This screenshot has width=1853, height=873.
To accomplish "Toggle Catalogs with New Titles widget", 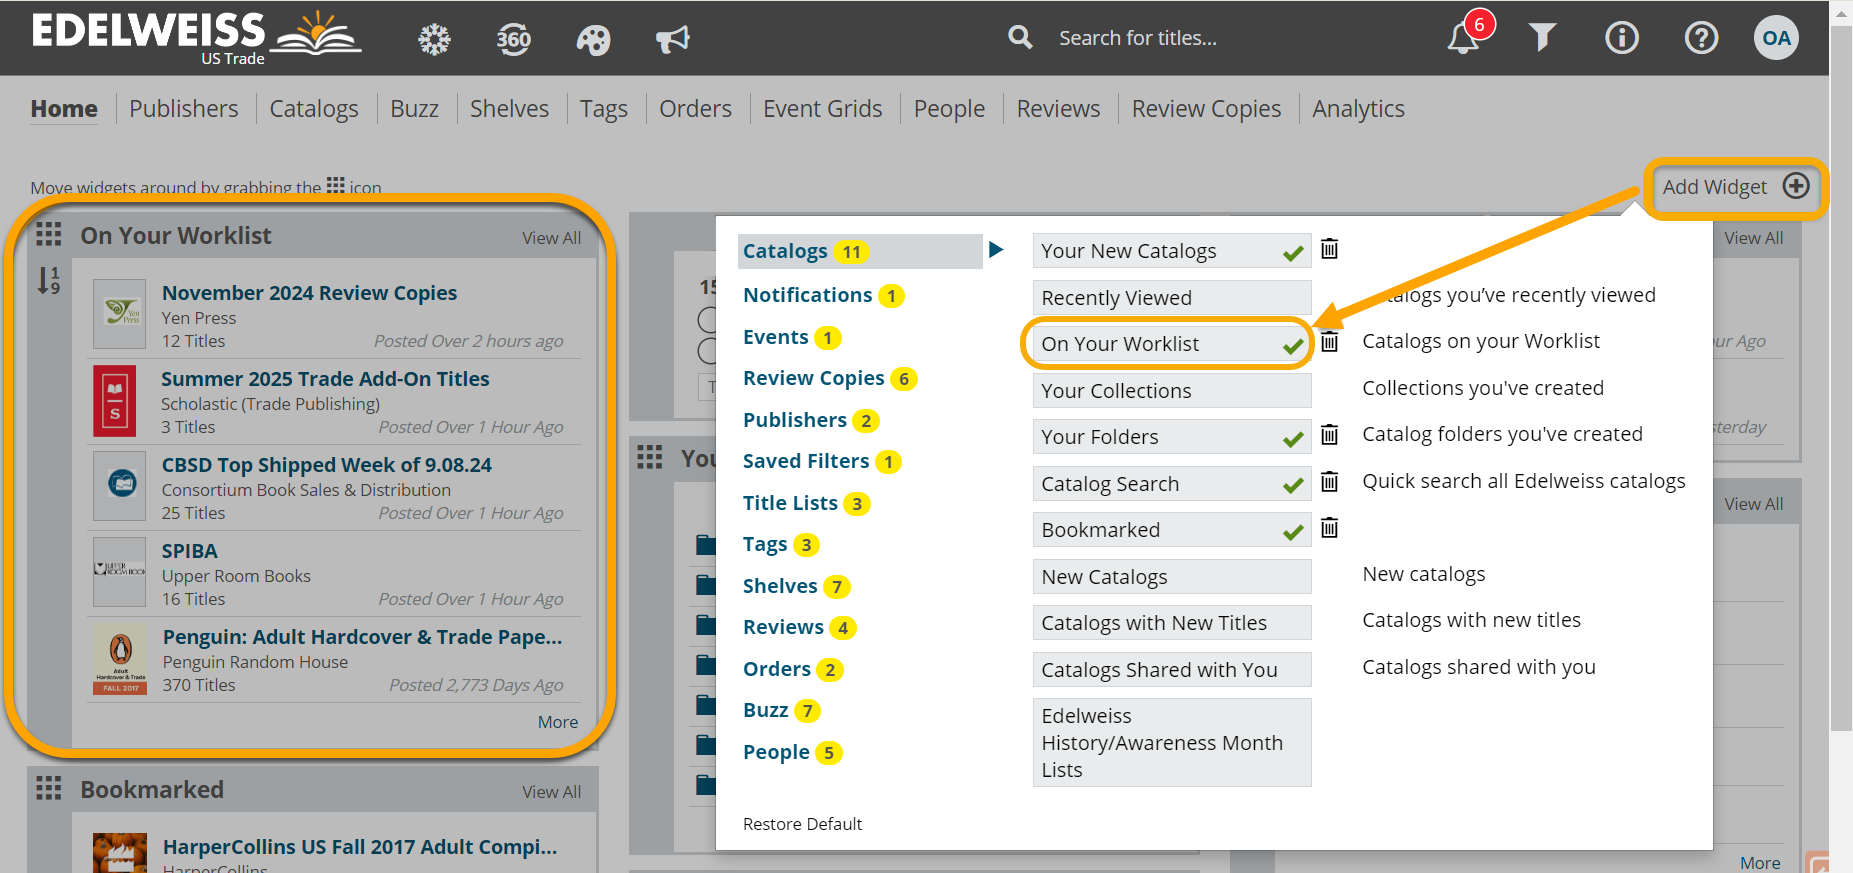I will (1171, 623).
